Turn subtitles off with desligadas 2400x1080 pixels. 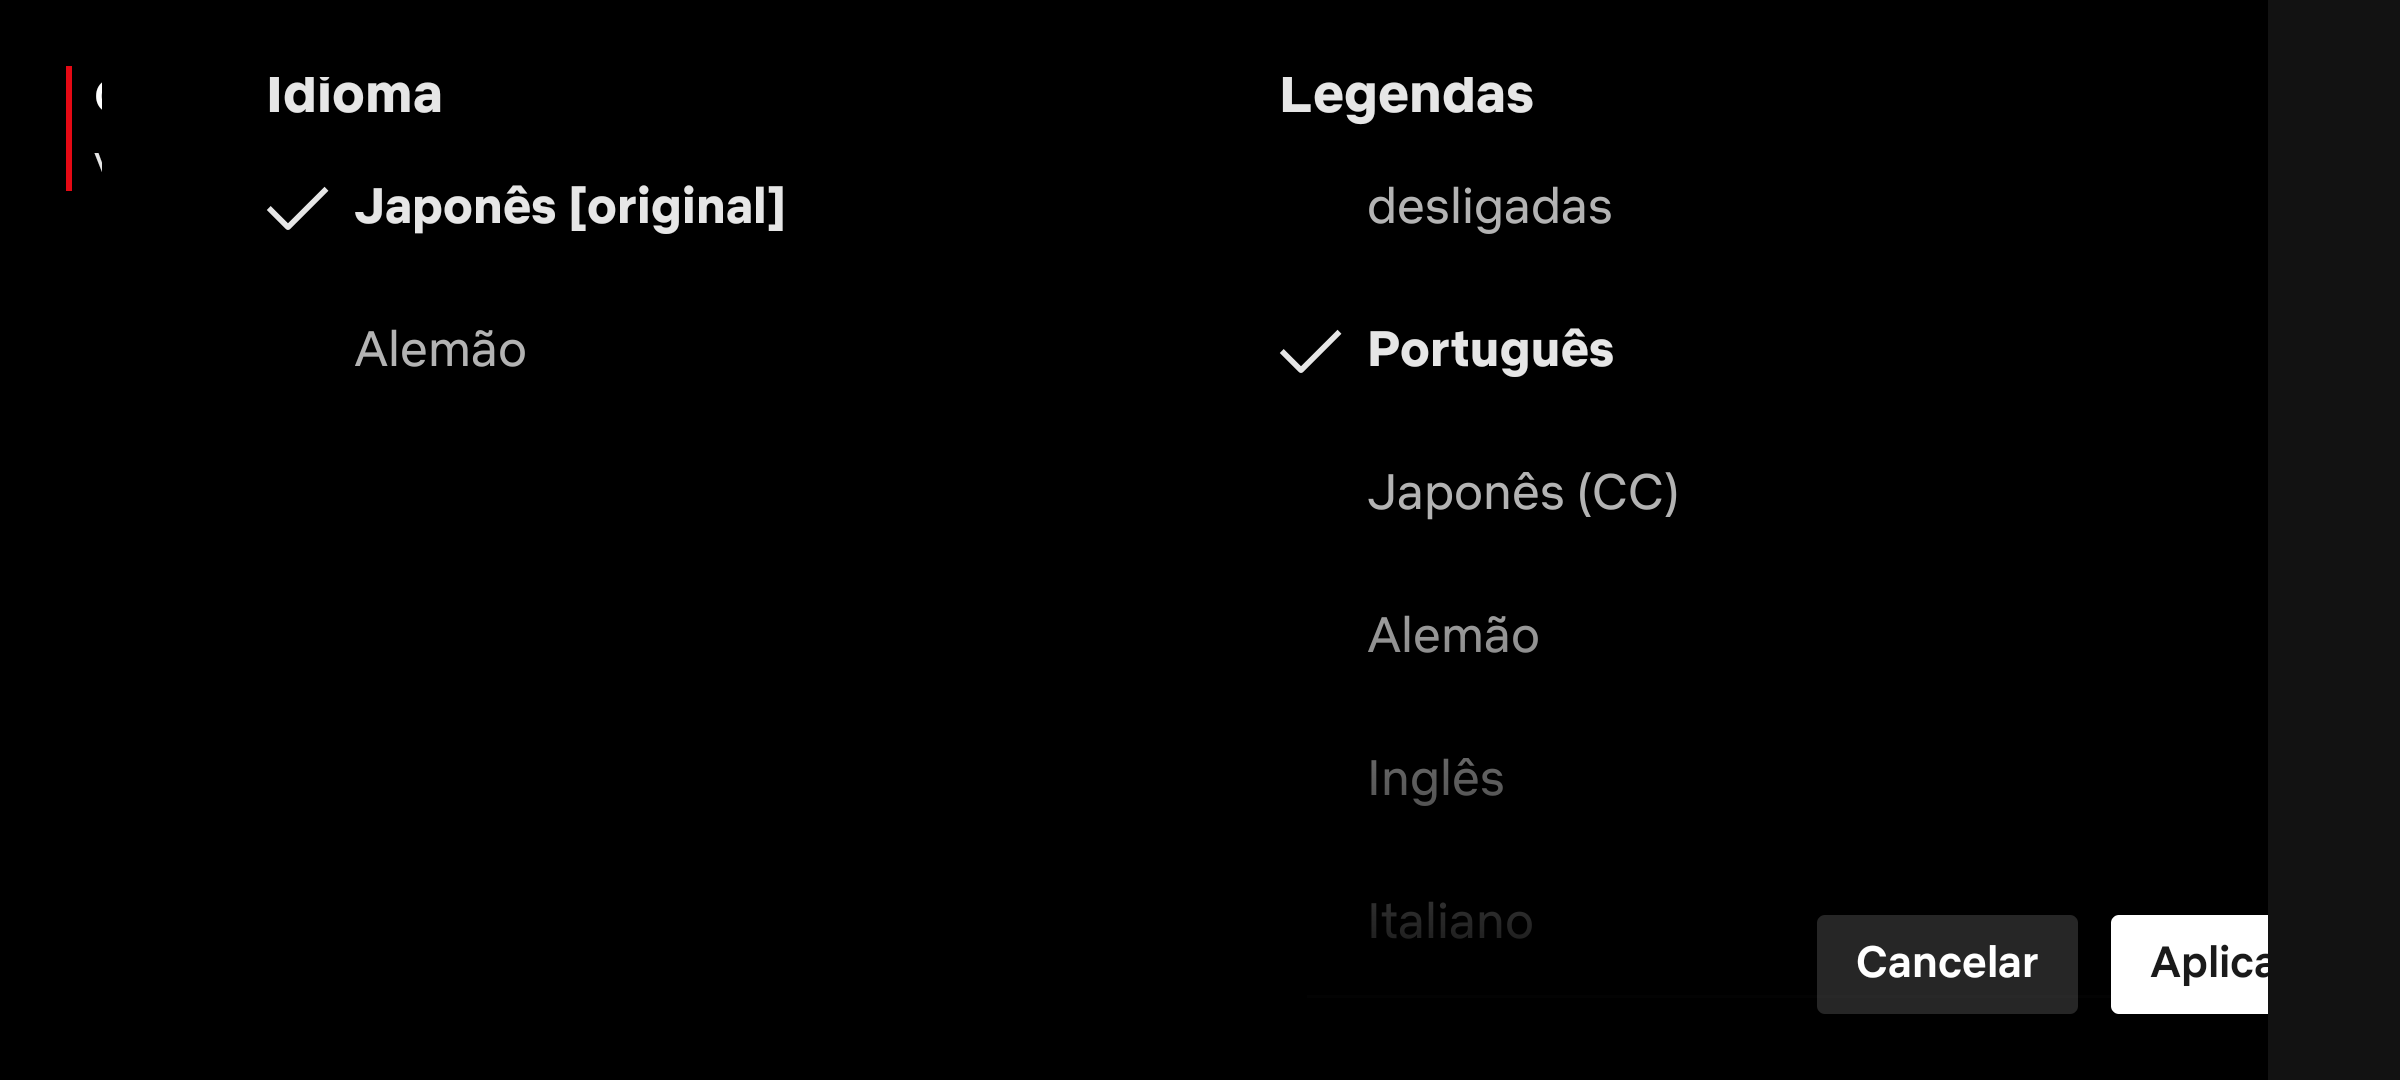[1489, 207]
